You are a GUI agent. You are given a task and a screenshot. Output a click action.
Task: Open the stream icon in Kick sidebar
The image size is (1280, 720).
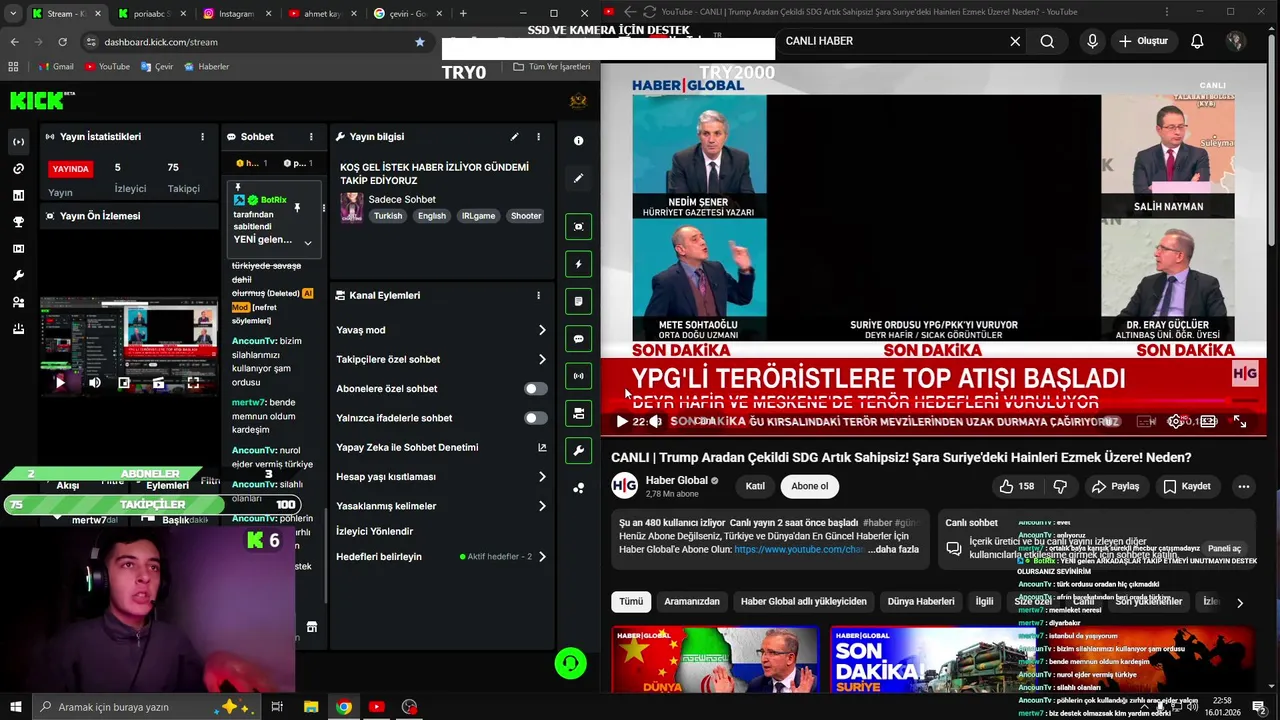(18, 142)
